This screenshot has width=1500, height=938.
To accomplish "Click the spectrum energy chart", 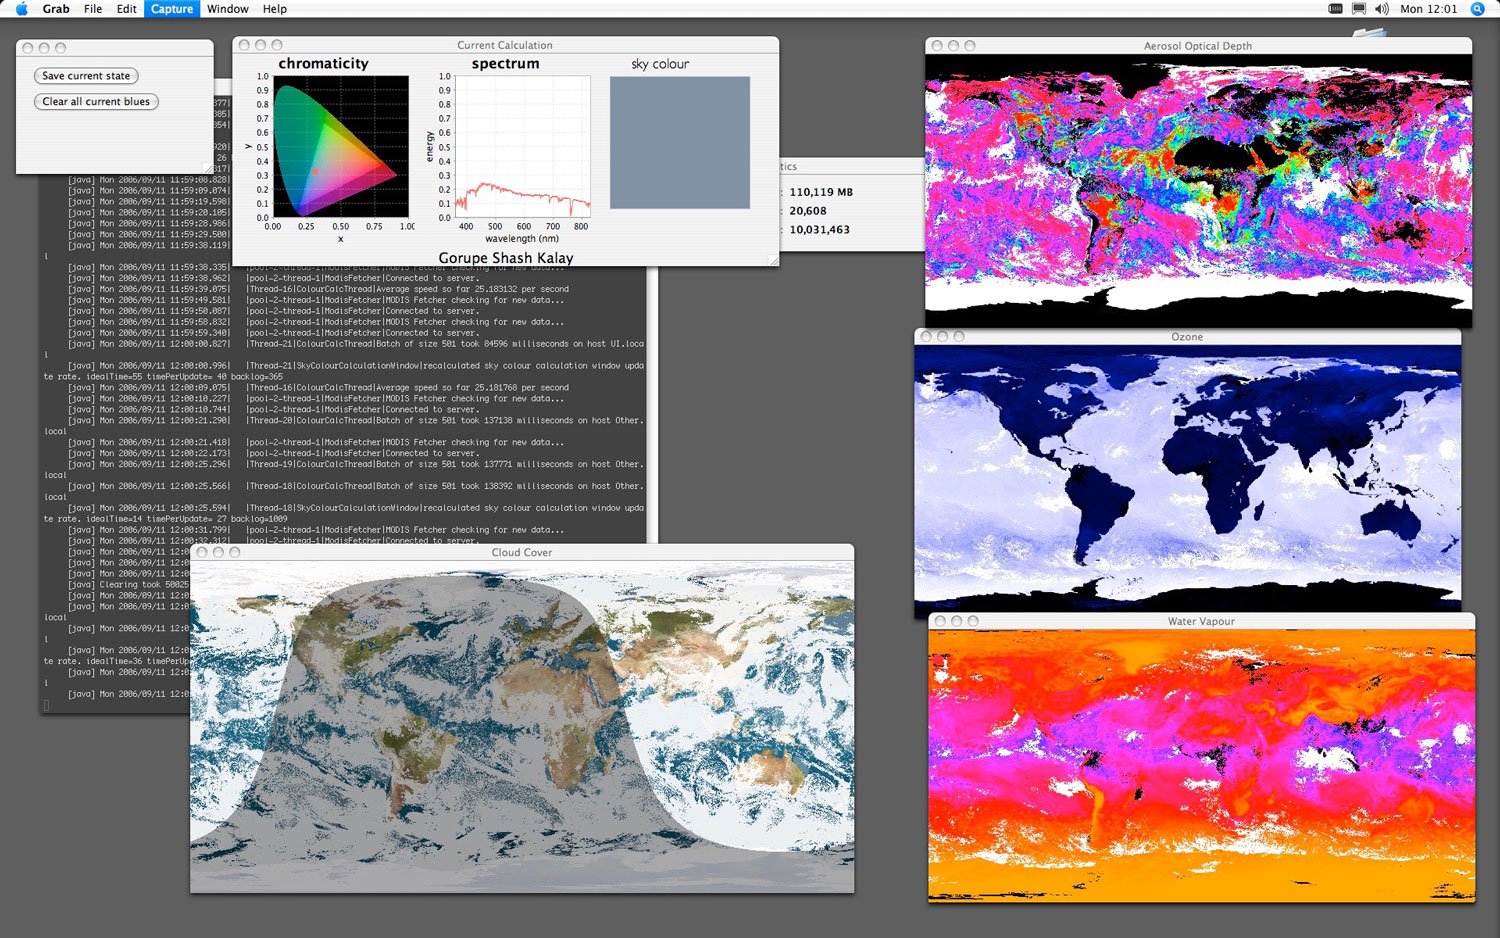I will point(522,147).
